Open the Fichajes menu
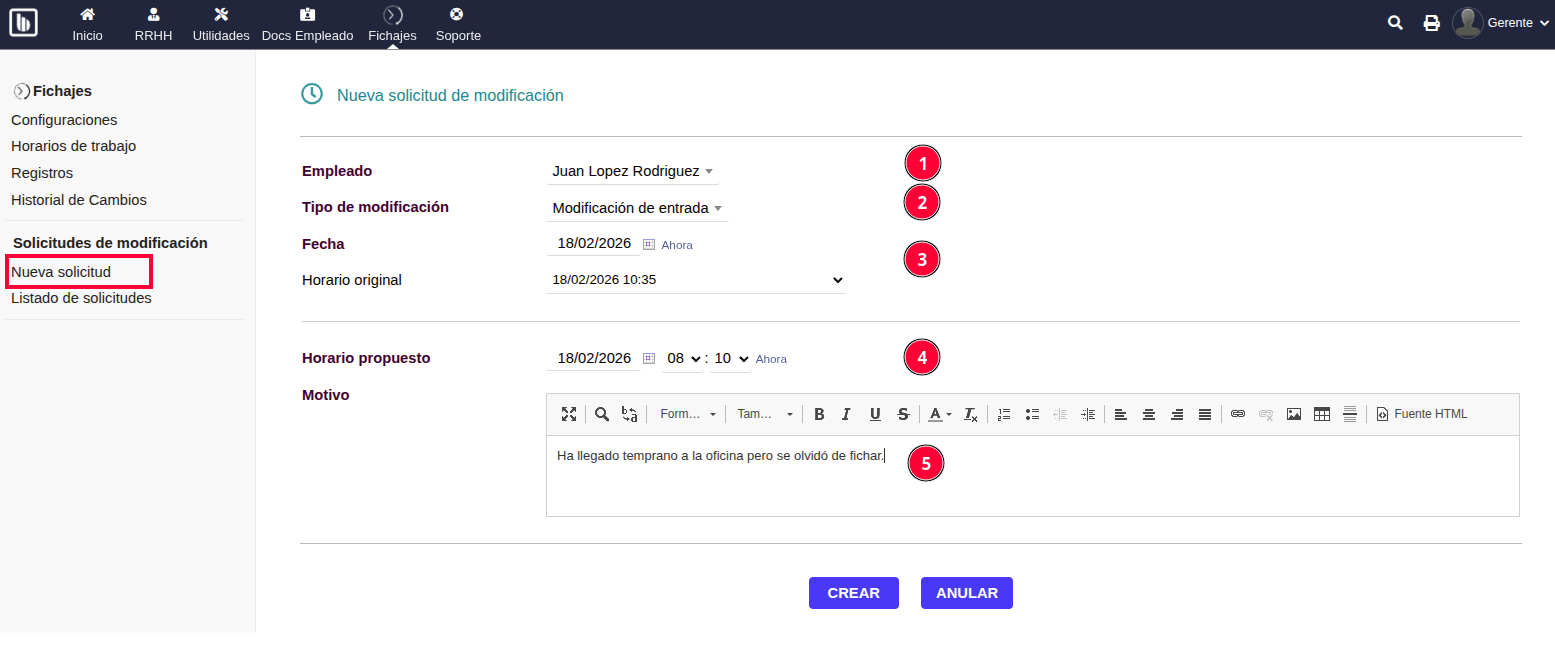 (392, 24)
